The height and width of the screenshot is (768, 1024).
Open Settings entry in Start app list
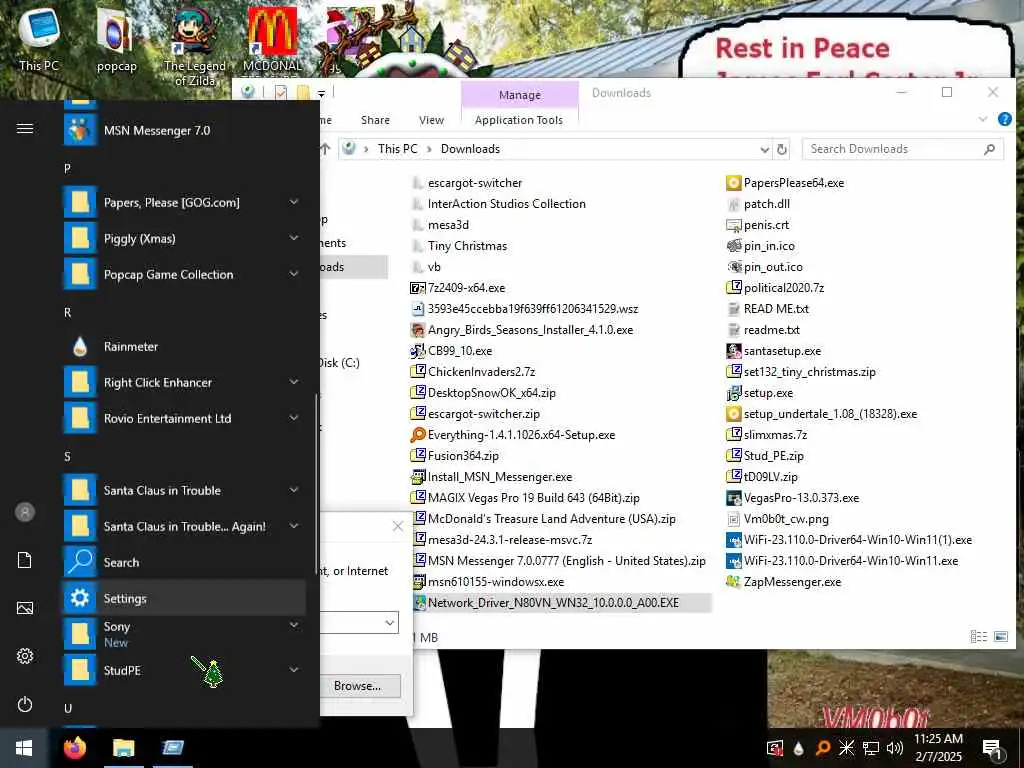(x=184, y=598)
